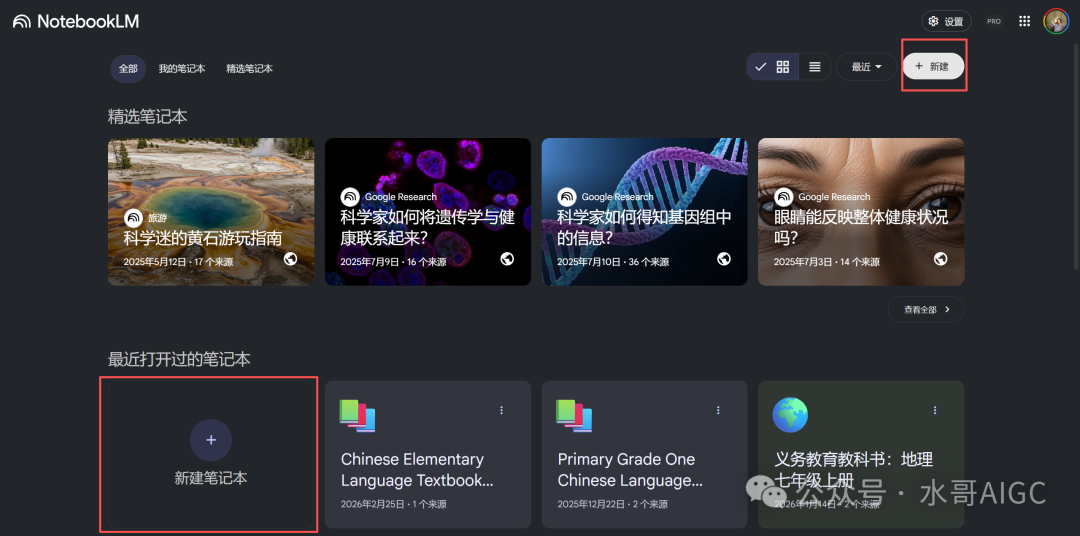The image size is (1080, 536).
Task: Click the 新建 button at top right
Action: tap(933, 67)
